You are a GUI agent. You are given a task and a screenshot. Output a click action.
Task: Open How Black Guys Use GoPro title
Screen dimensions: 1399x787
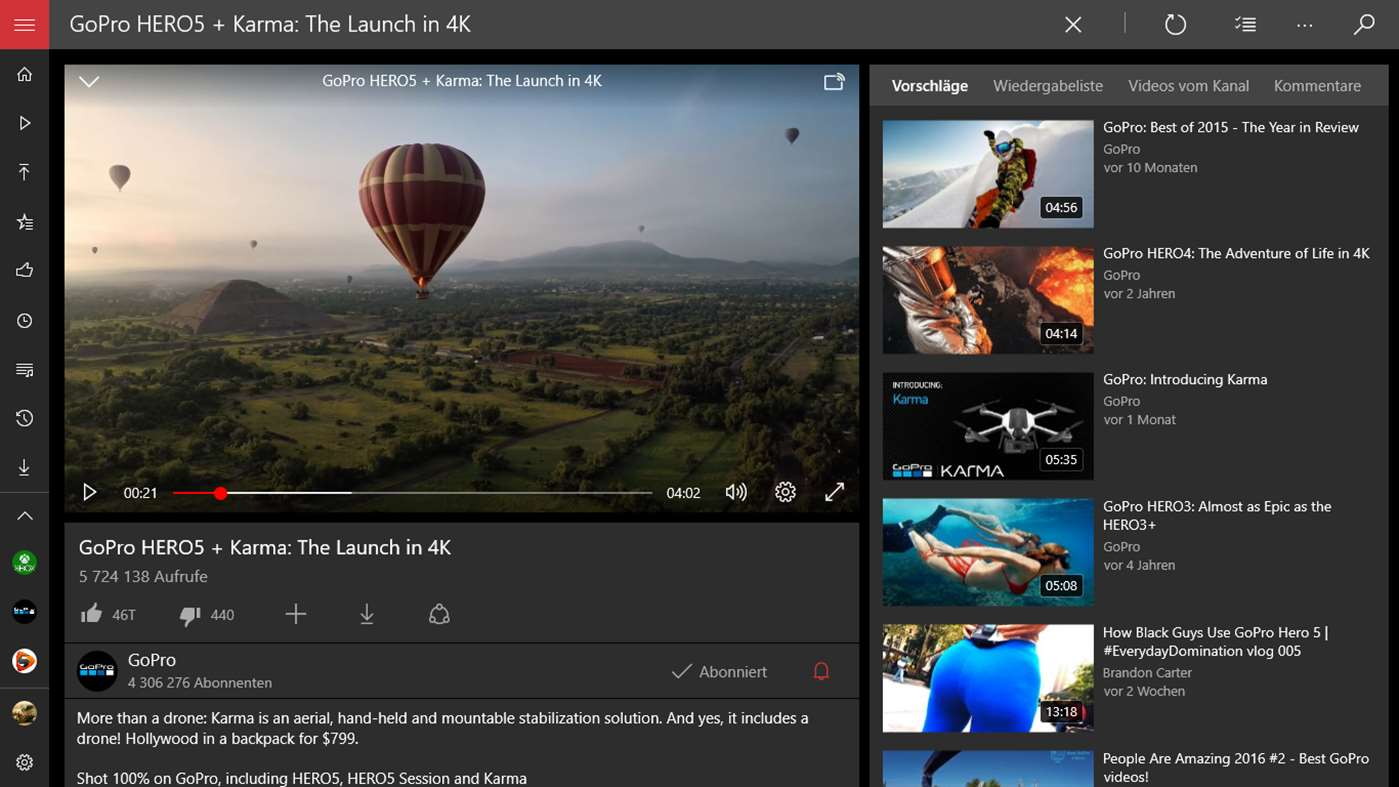click(x=1215, y=641)
